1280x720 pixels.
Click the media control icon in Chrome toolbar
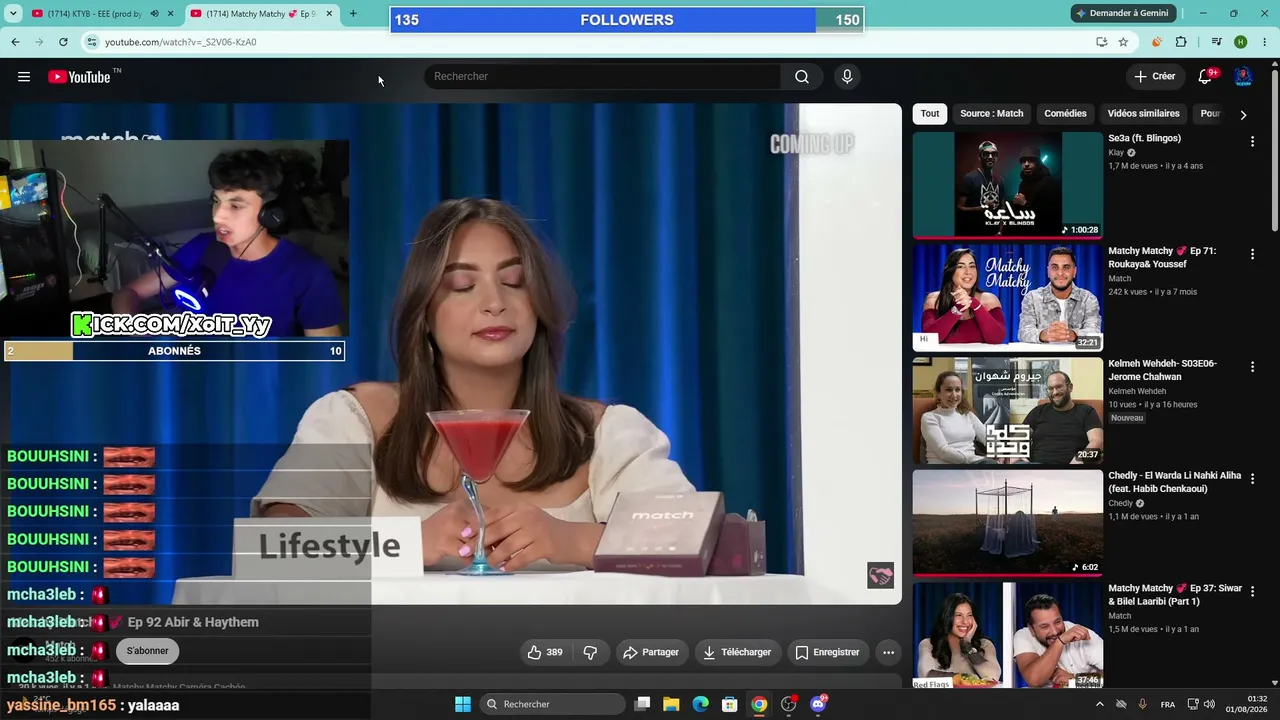tap(1216, 42)
